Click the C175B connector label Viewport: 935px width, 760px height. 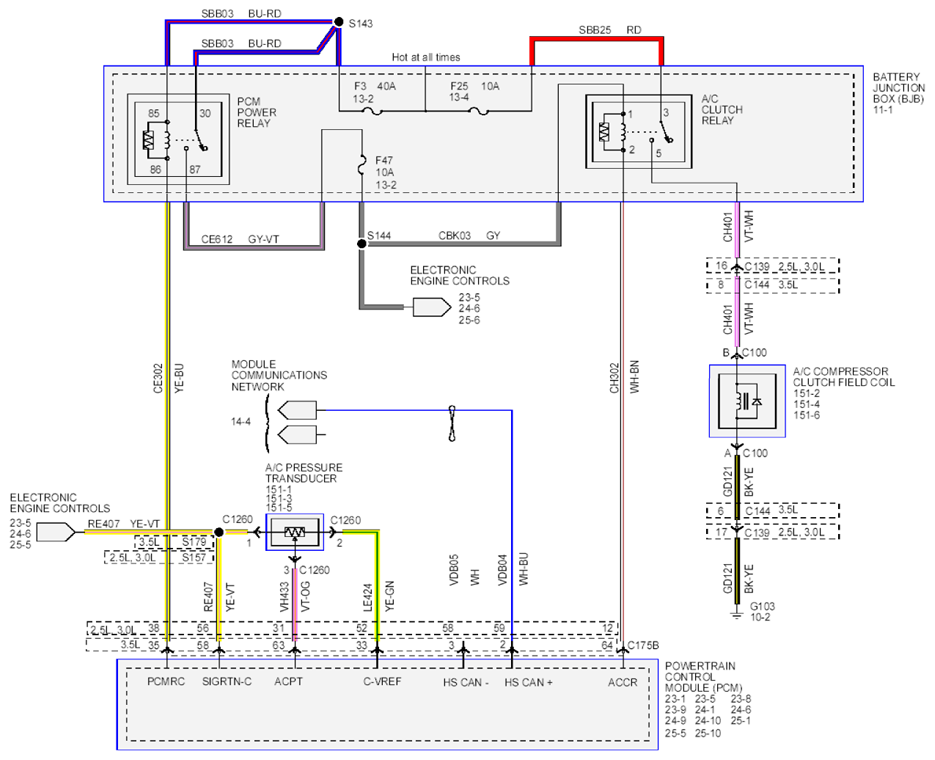643,646
